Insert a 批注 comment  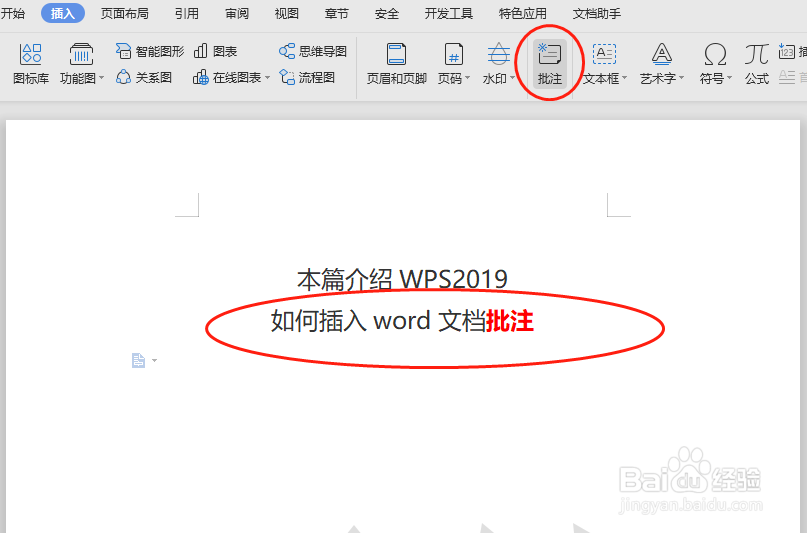[550, 64]
